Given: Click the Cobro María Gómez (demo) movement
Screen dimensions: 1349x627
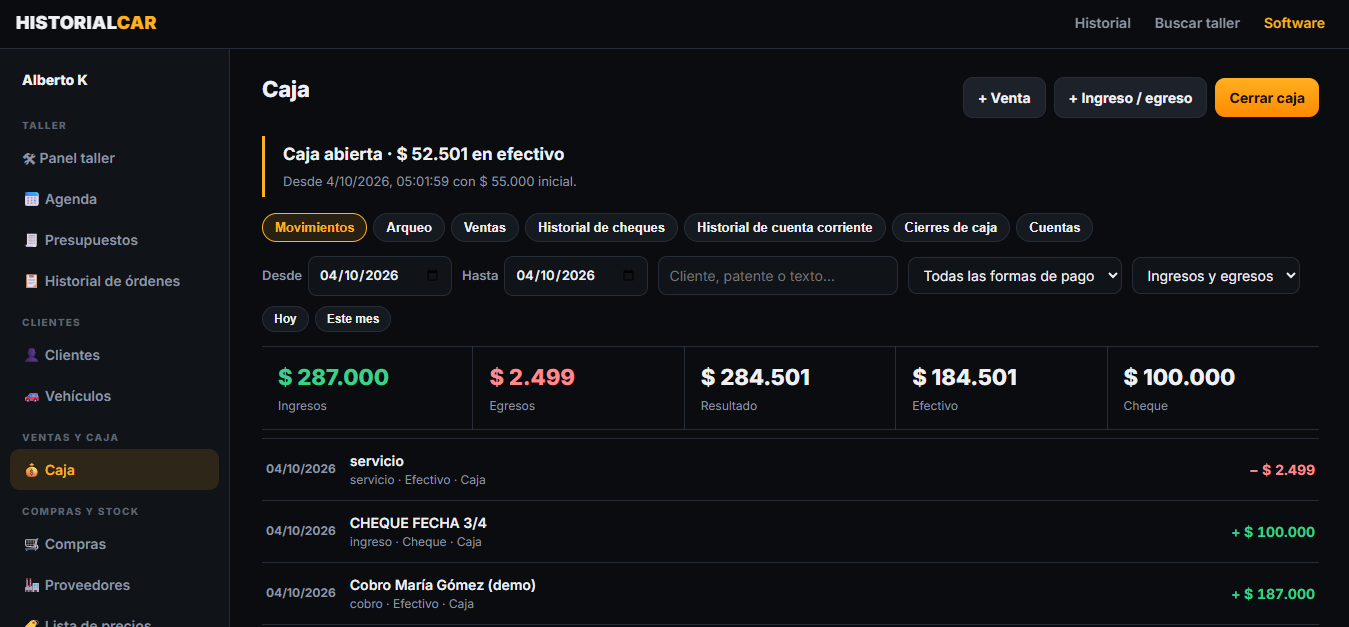Looking at the screenshot, I should click(443, 585).
